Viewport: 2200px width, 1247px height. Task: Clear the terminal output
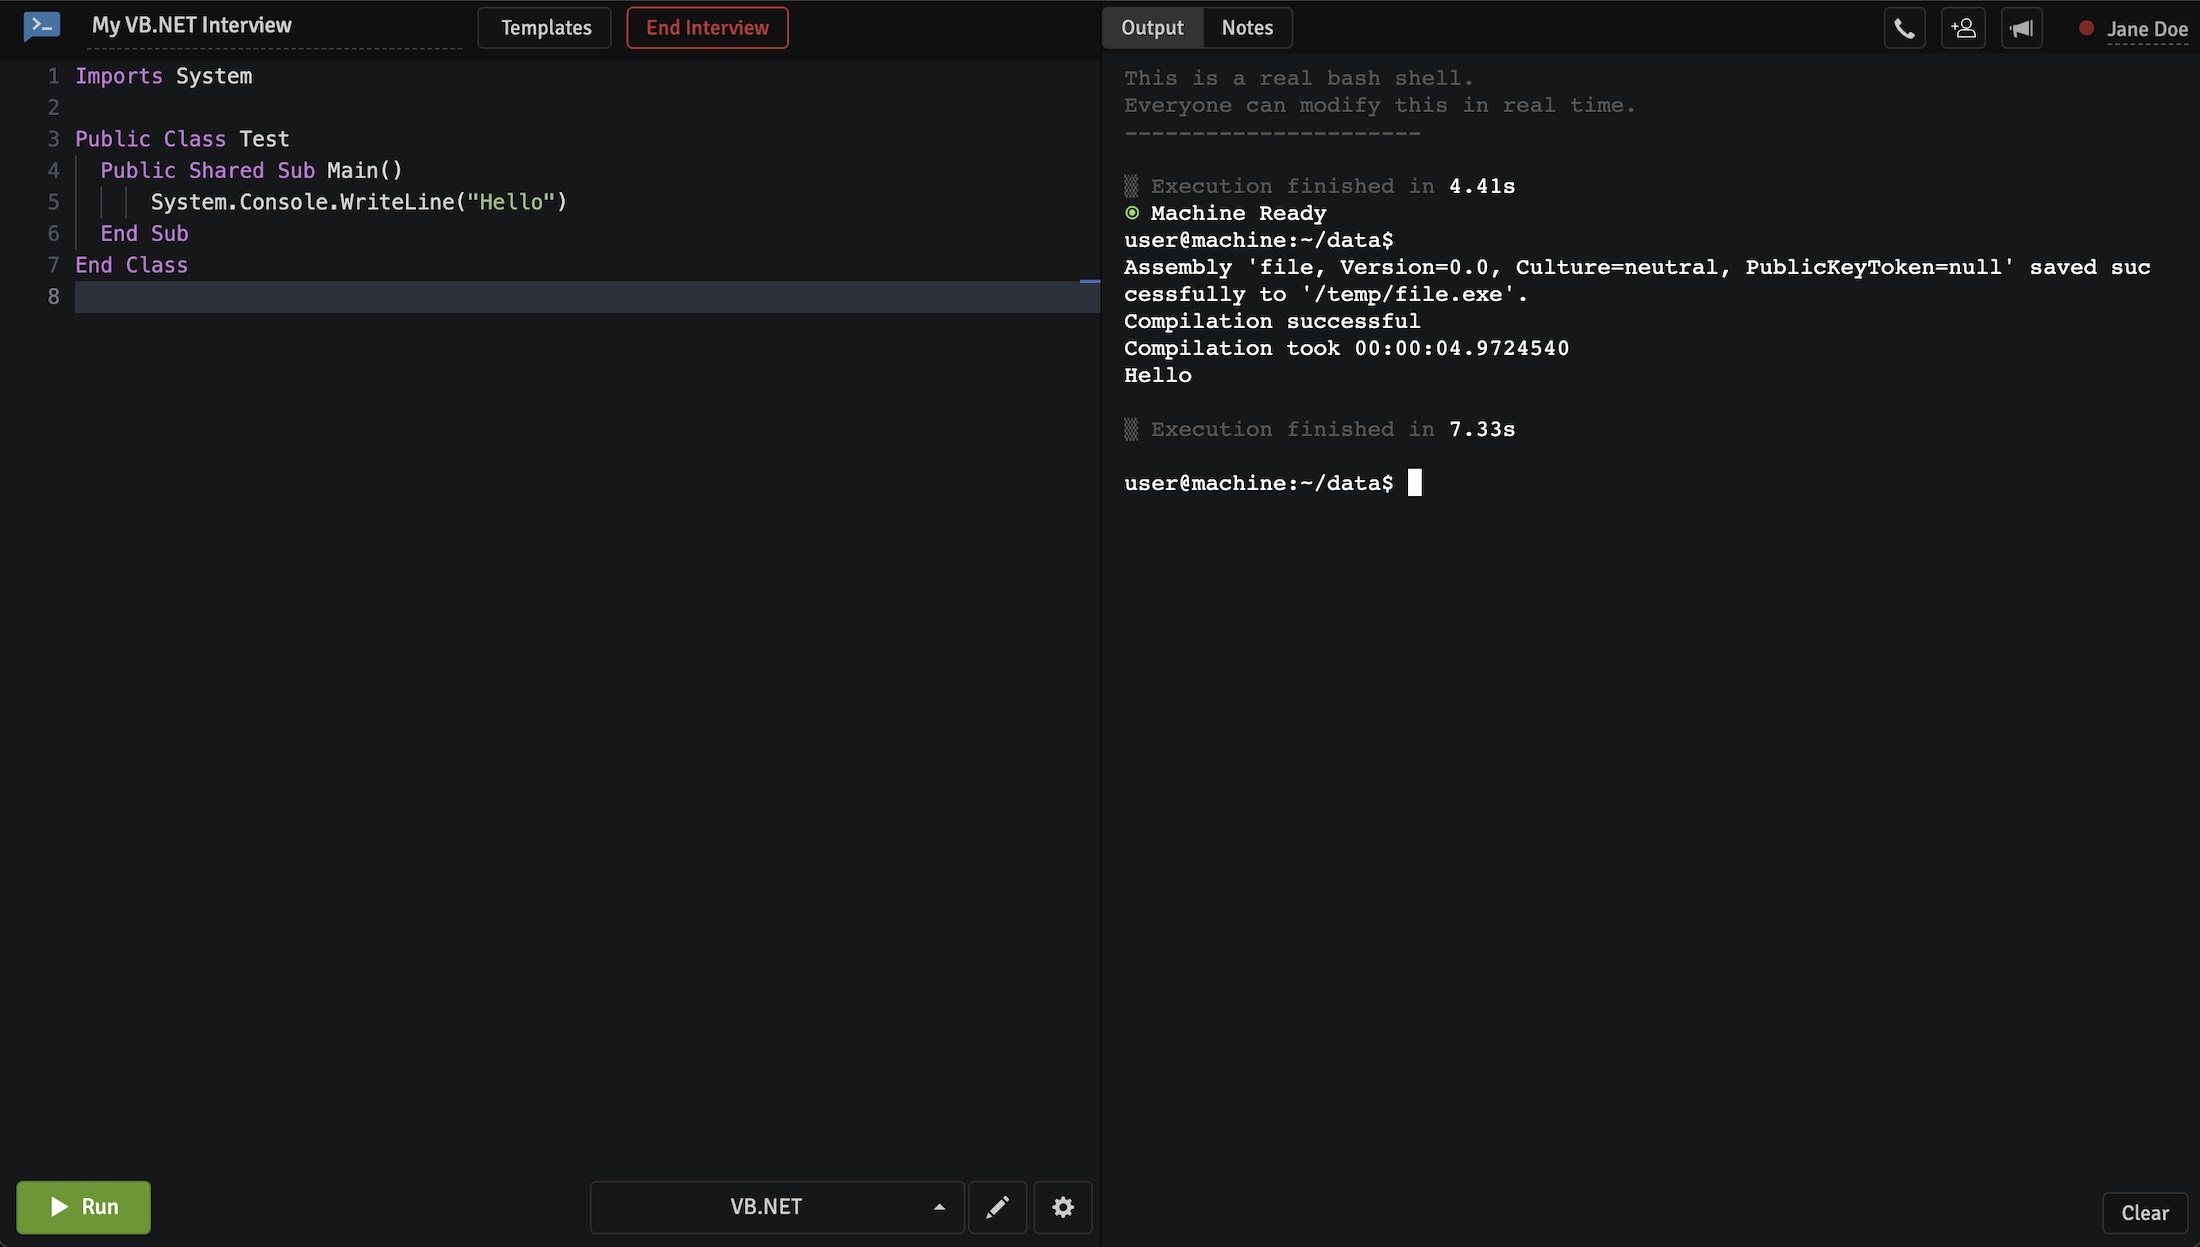click(2144, 1213)
